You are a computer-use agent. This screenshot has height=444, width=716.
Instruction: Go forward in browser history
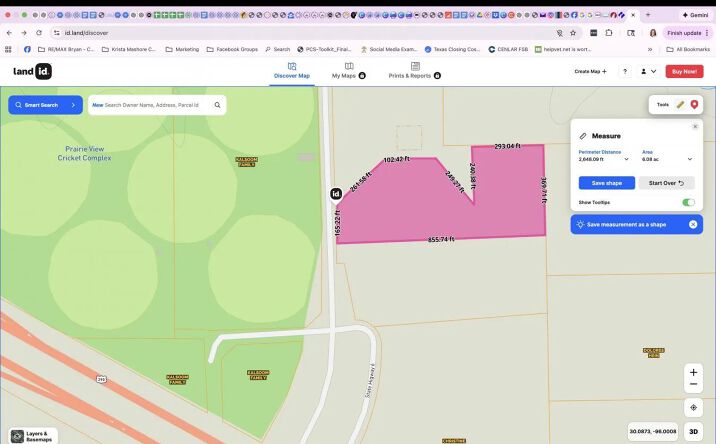[24, 33]
